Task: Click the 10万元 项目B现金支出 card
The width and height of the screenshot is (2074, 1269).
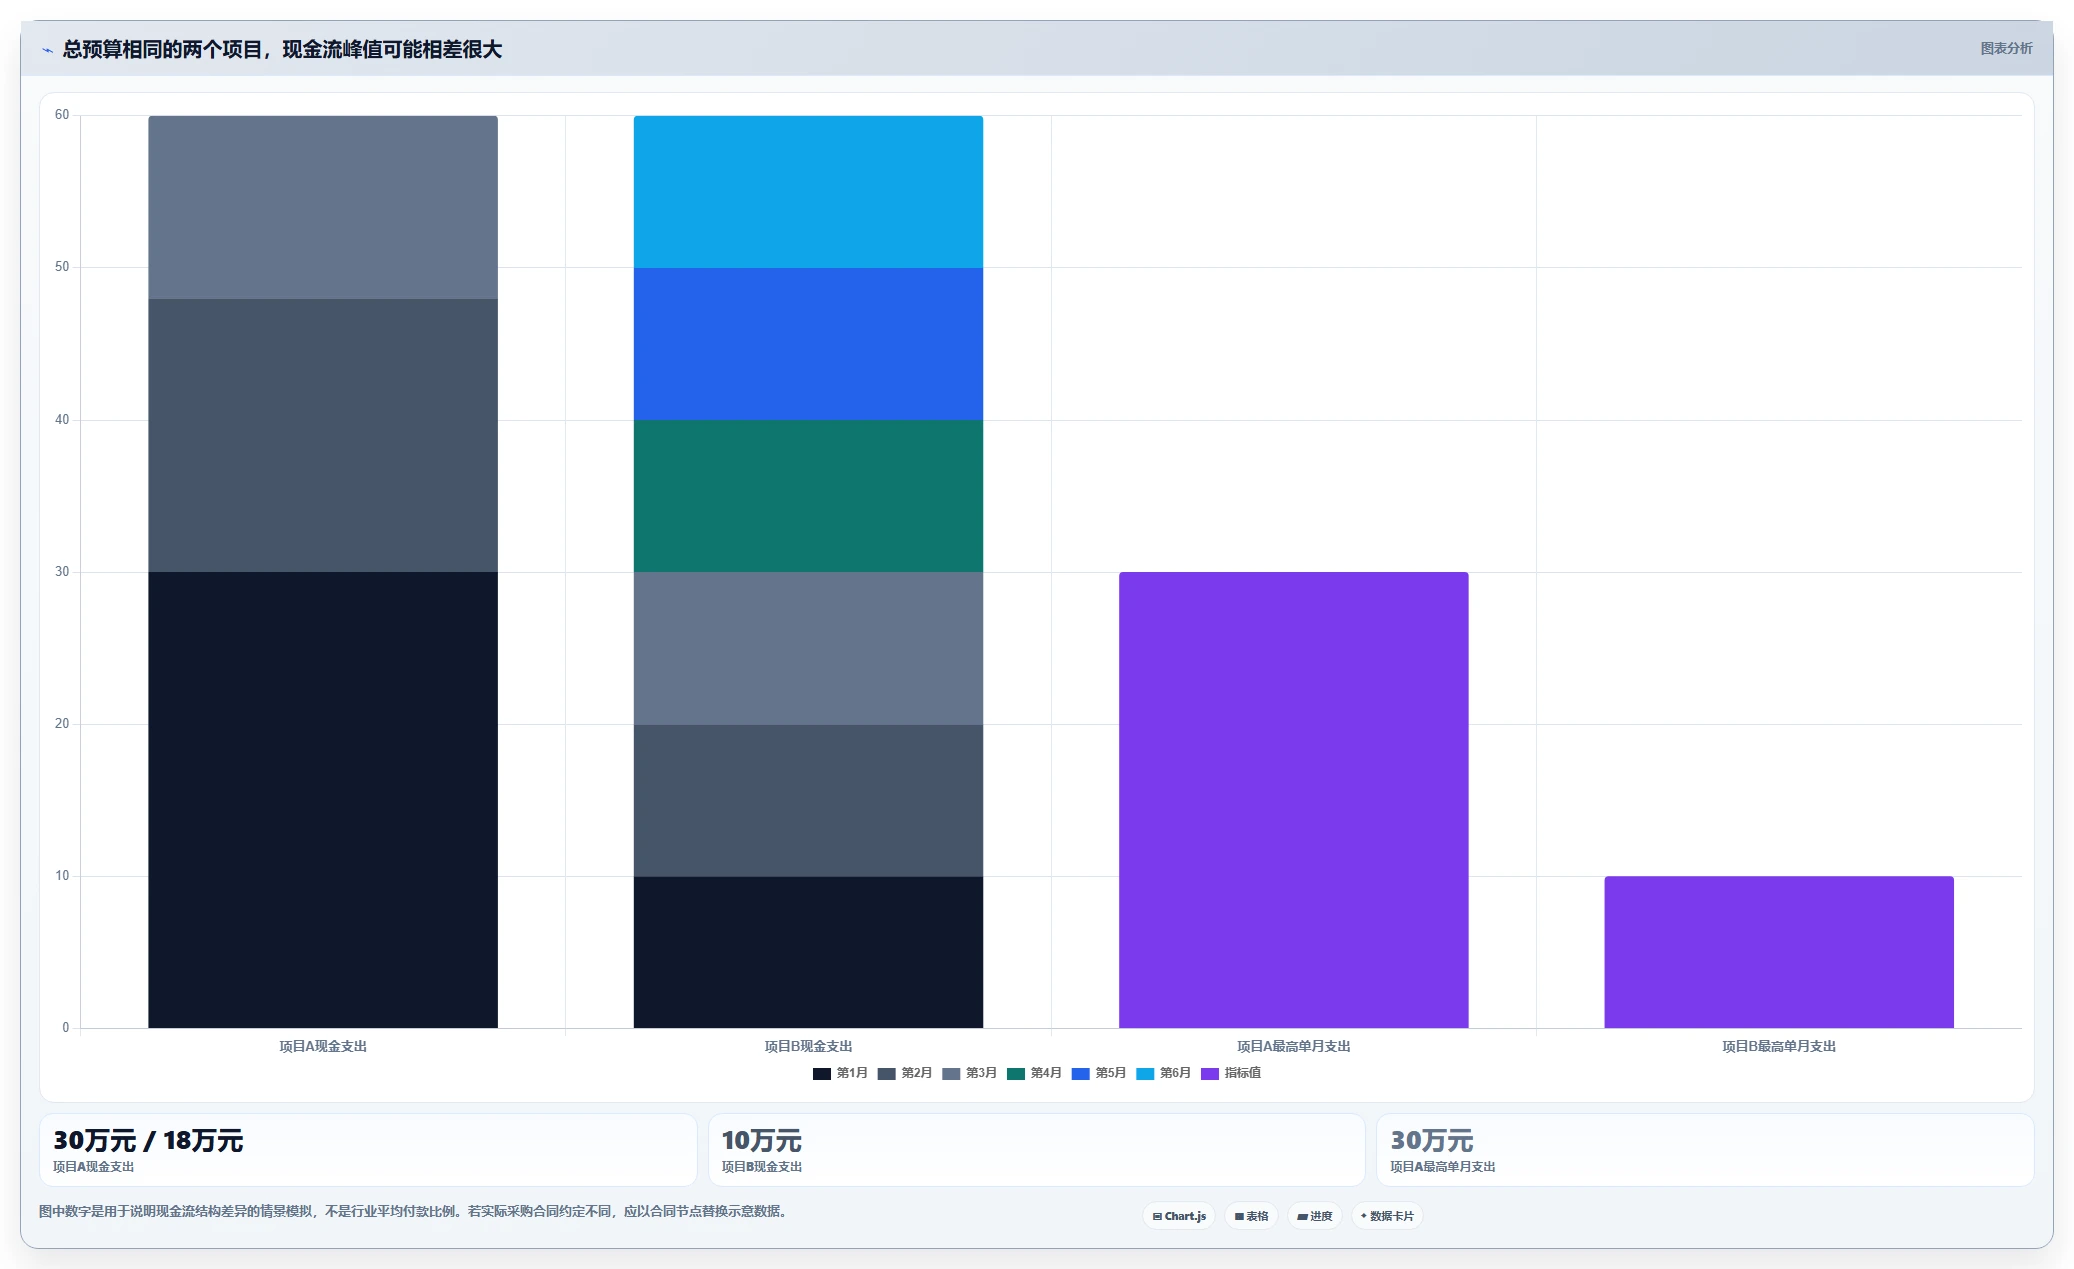Action: point(1036,1150)
